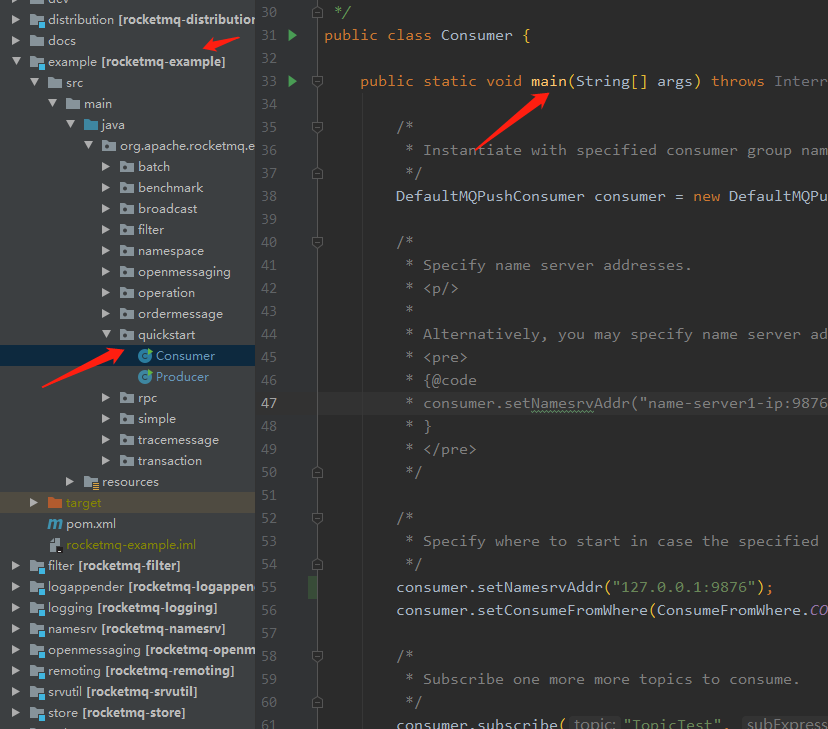This screenshot has width=828, height=729.
Task: Expand the filter package arrow
Action: coord(106,230)
